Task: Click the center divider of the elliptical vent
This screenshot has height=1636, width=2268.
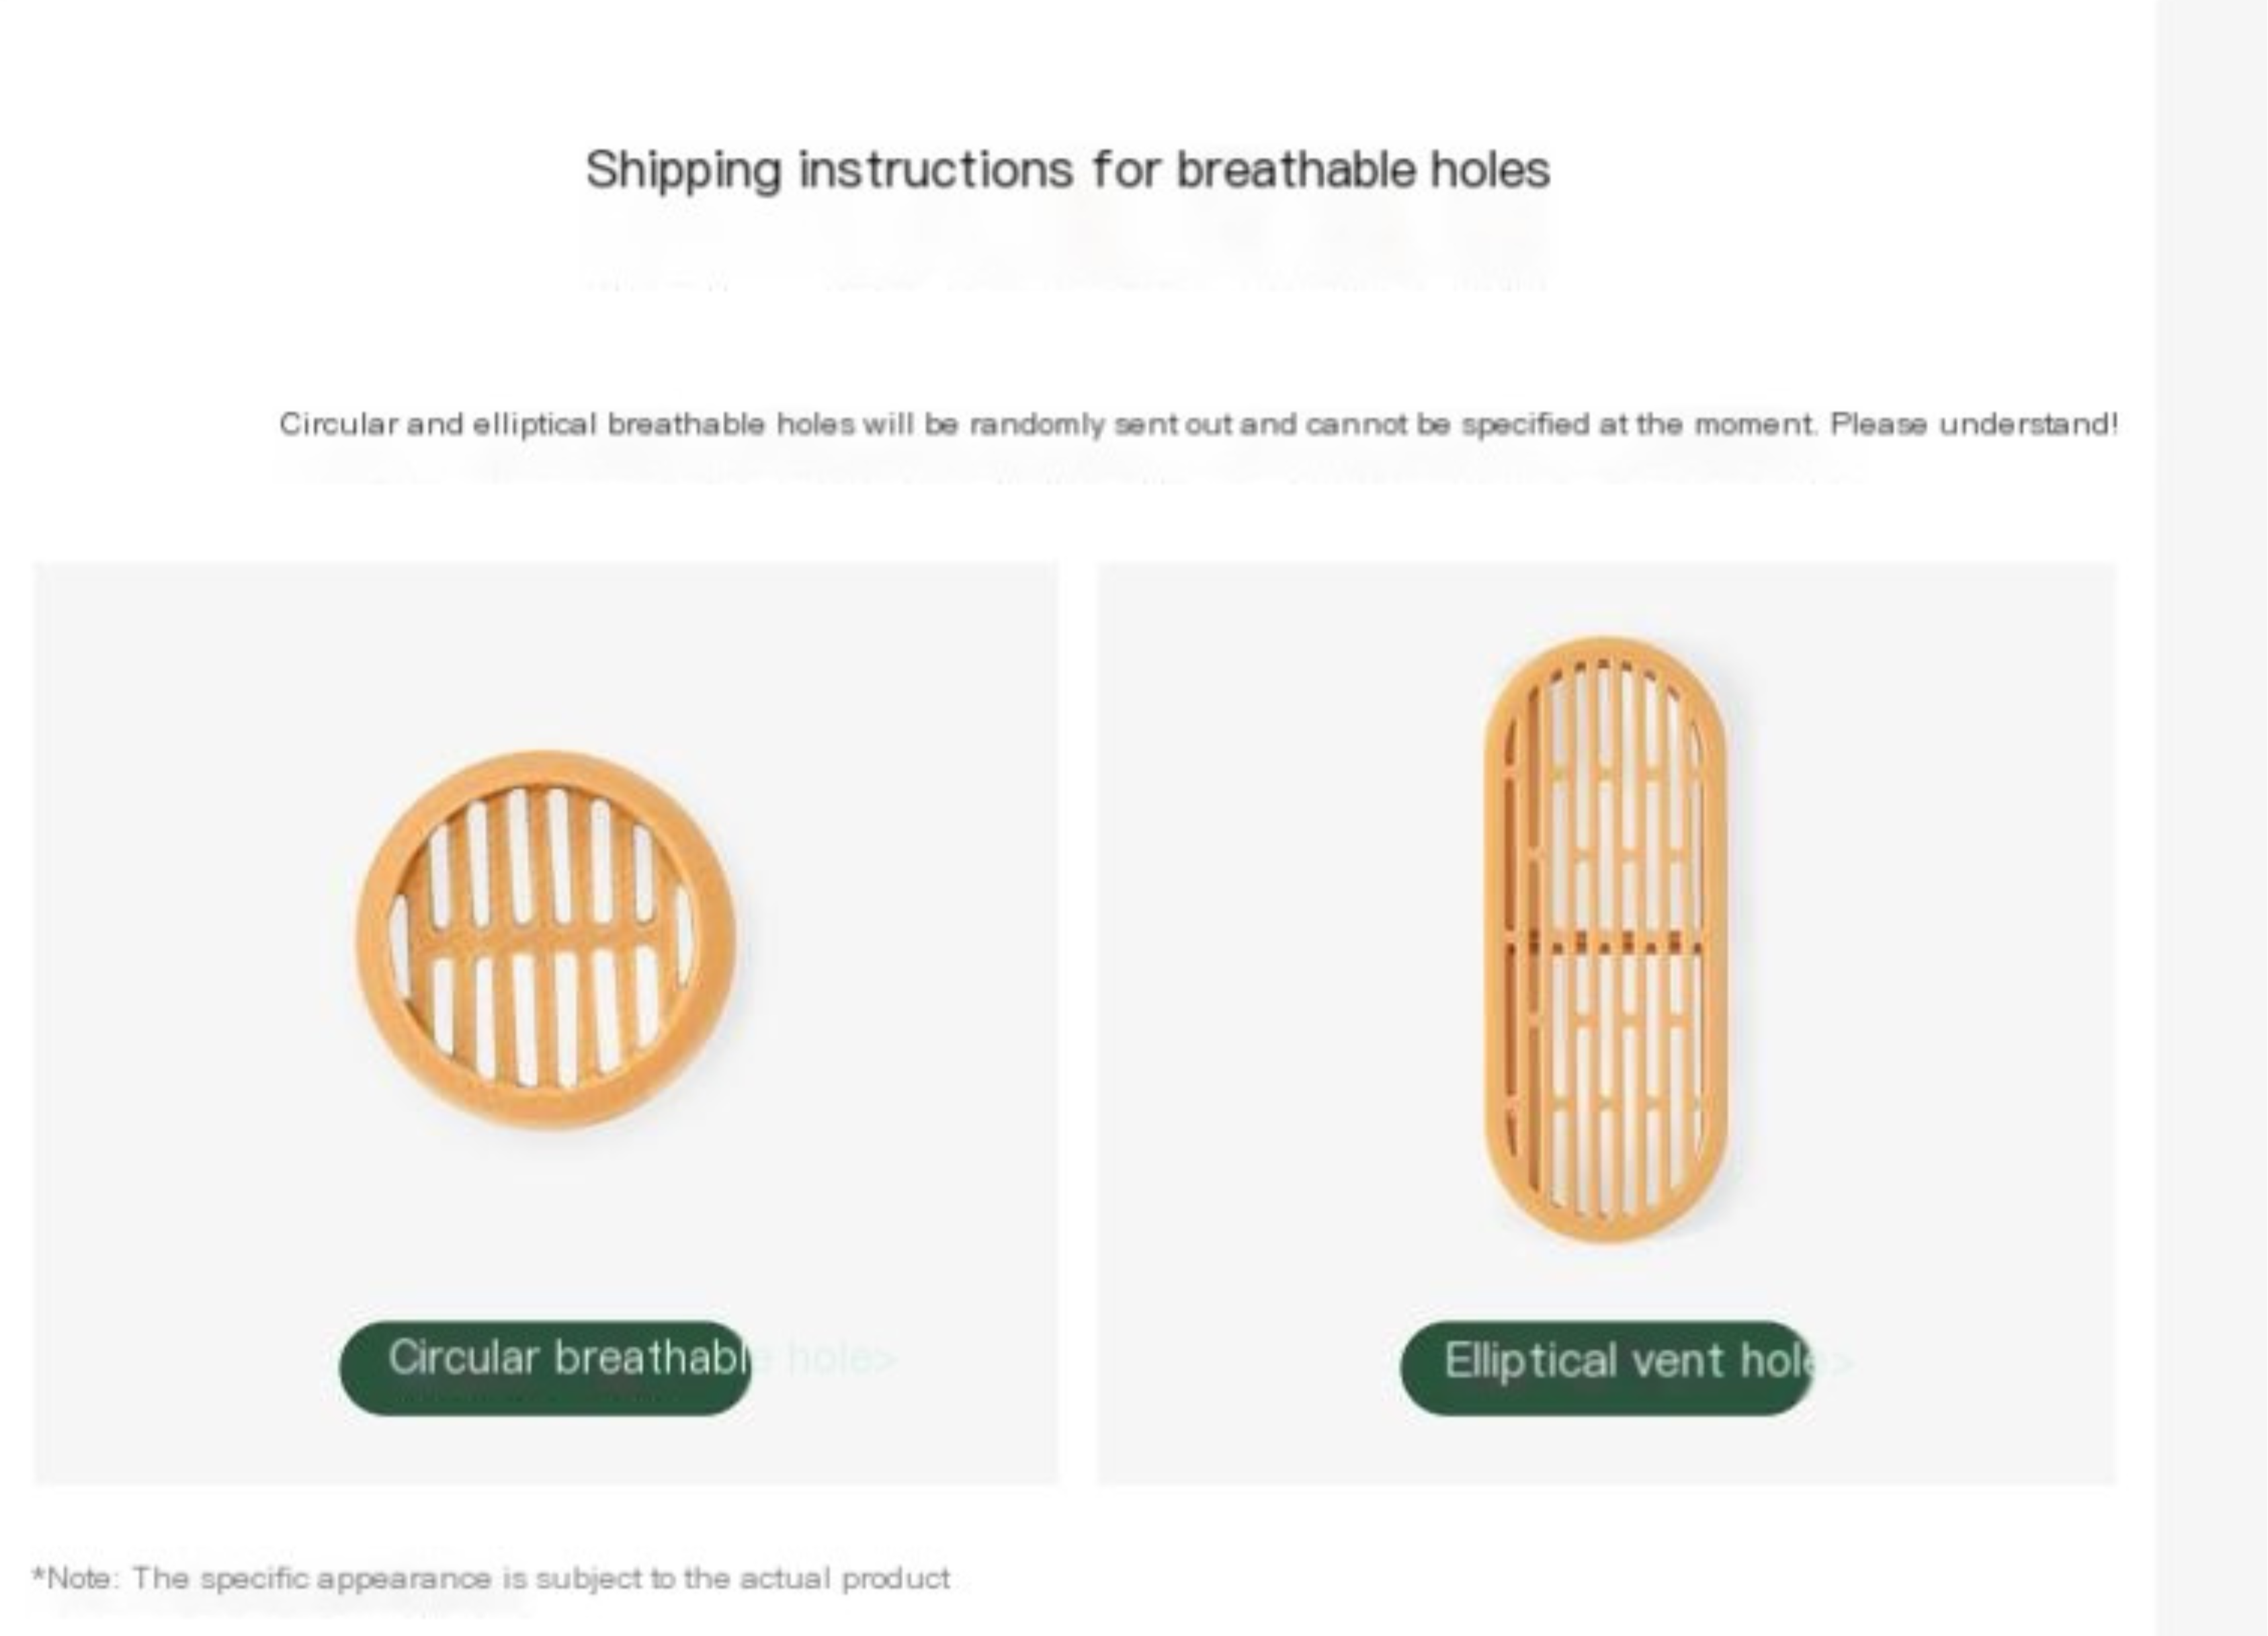Action: 1606,942
